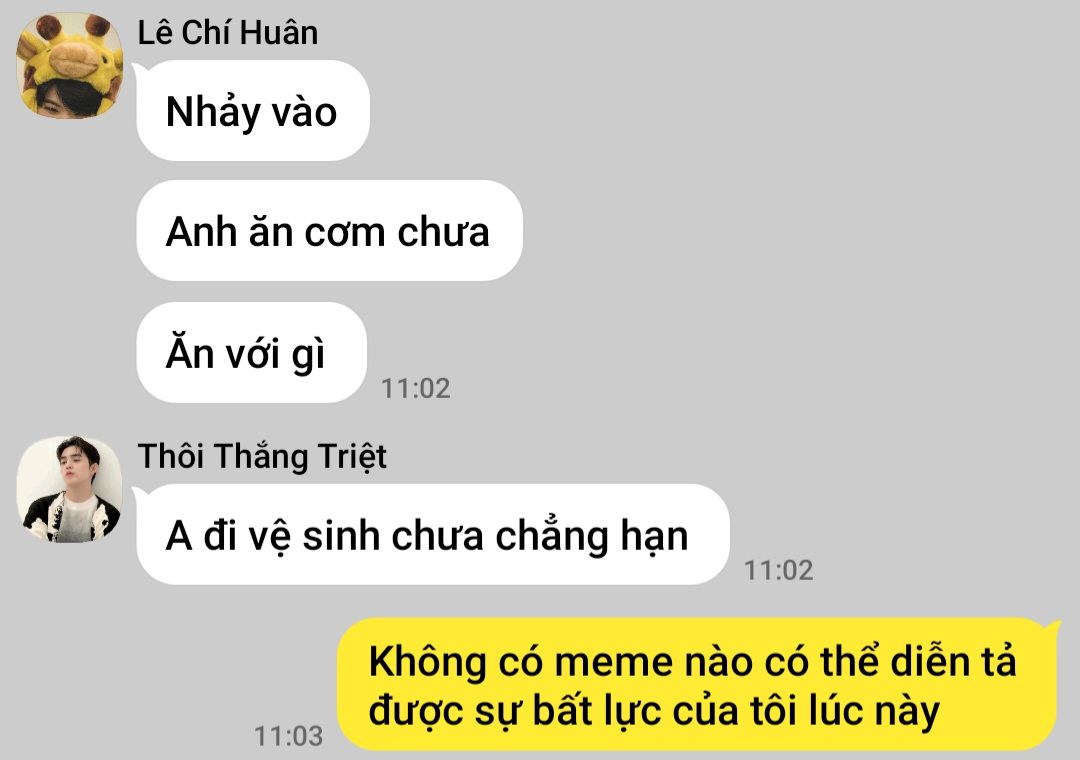Select the "Nhảy vào" message bubble
This screenshot has height=760, width=1080.
pos(253,111)
